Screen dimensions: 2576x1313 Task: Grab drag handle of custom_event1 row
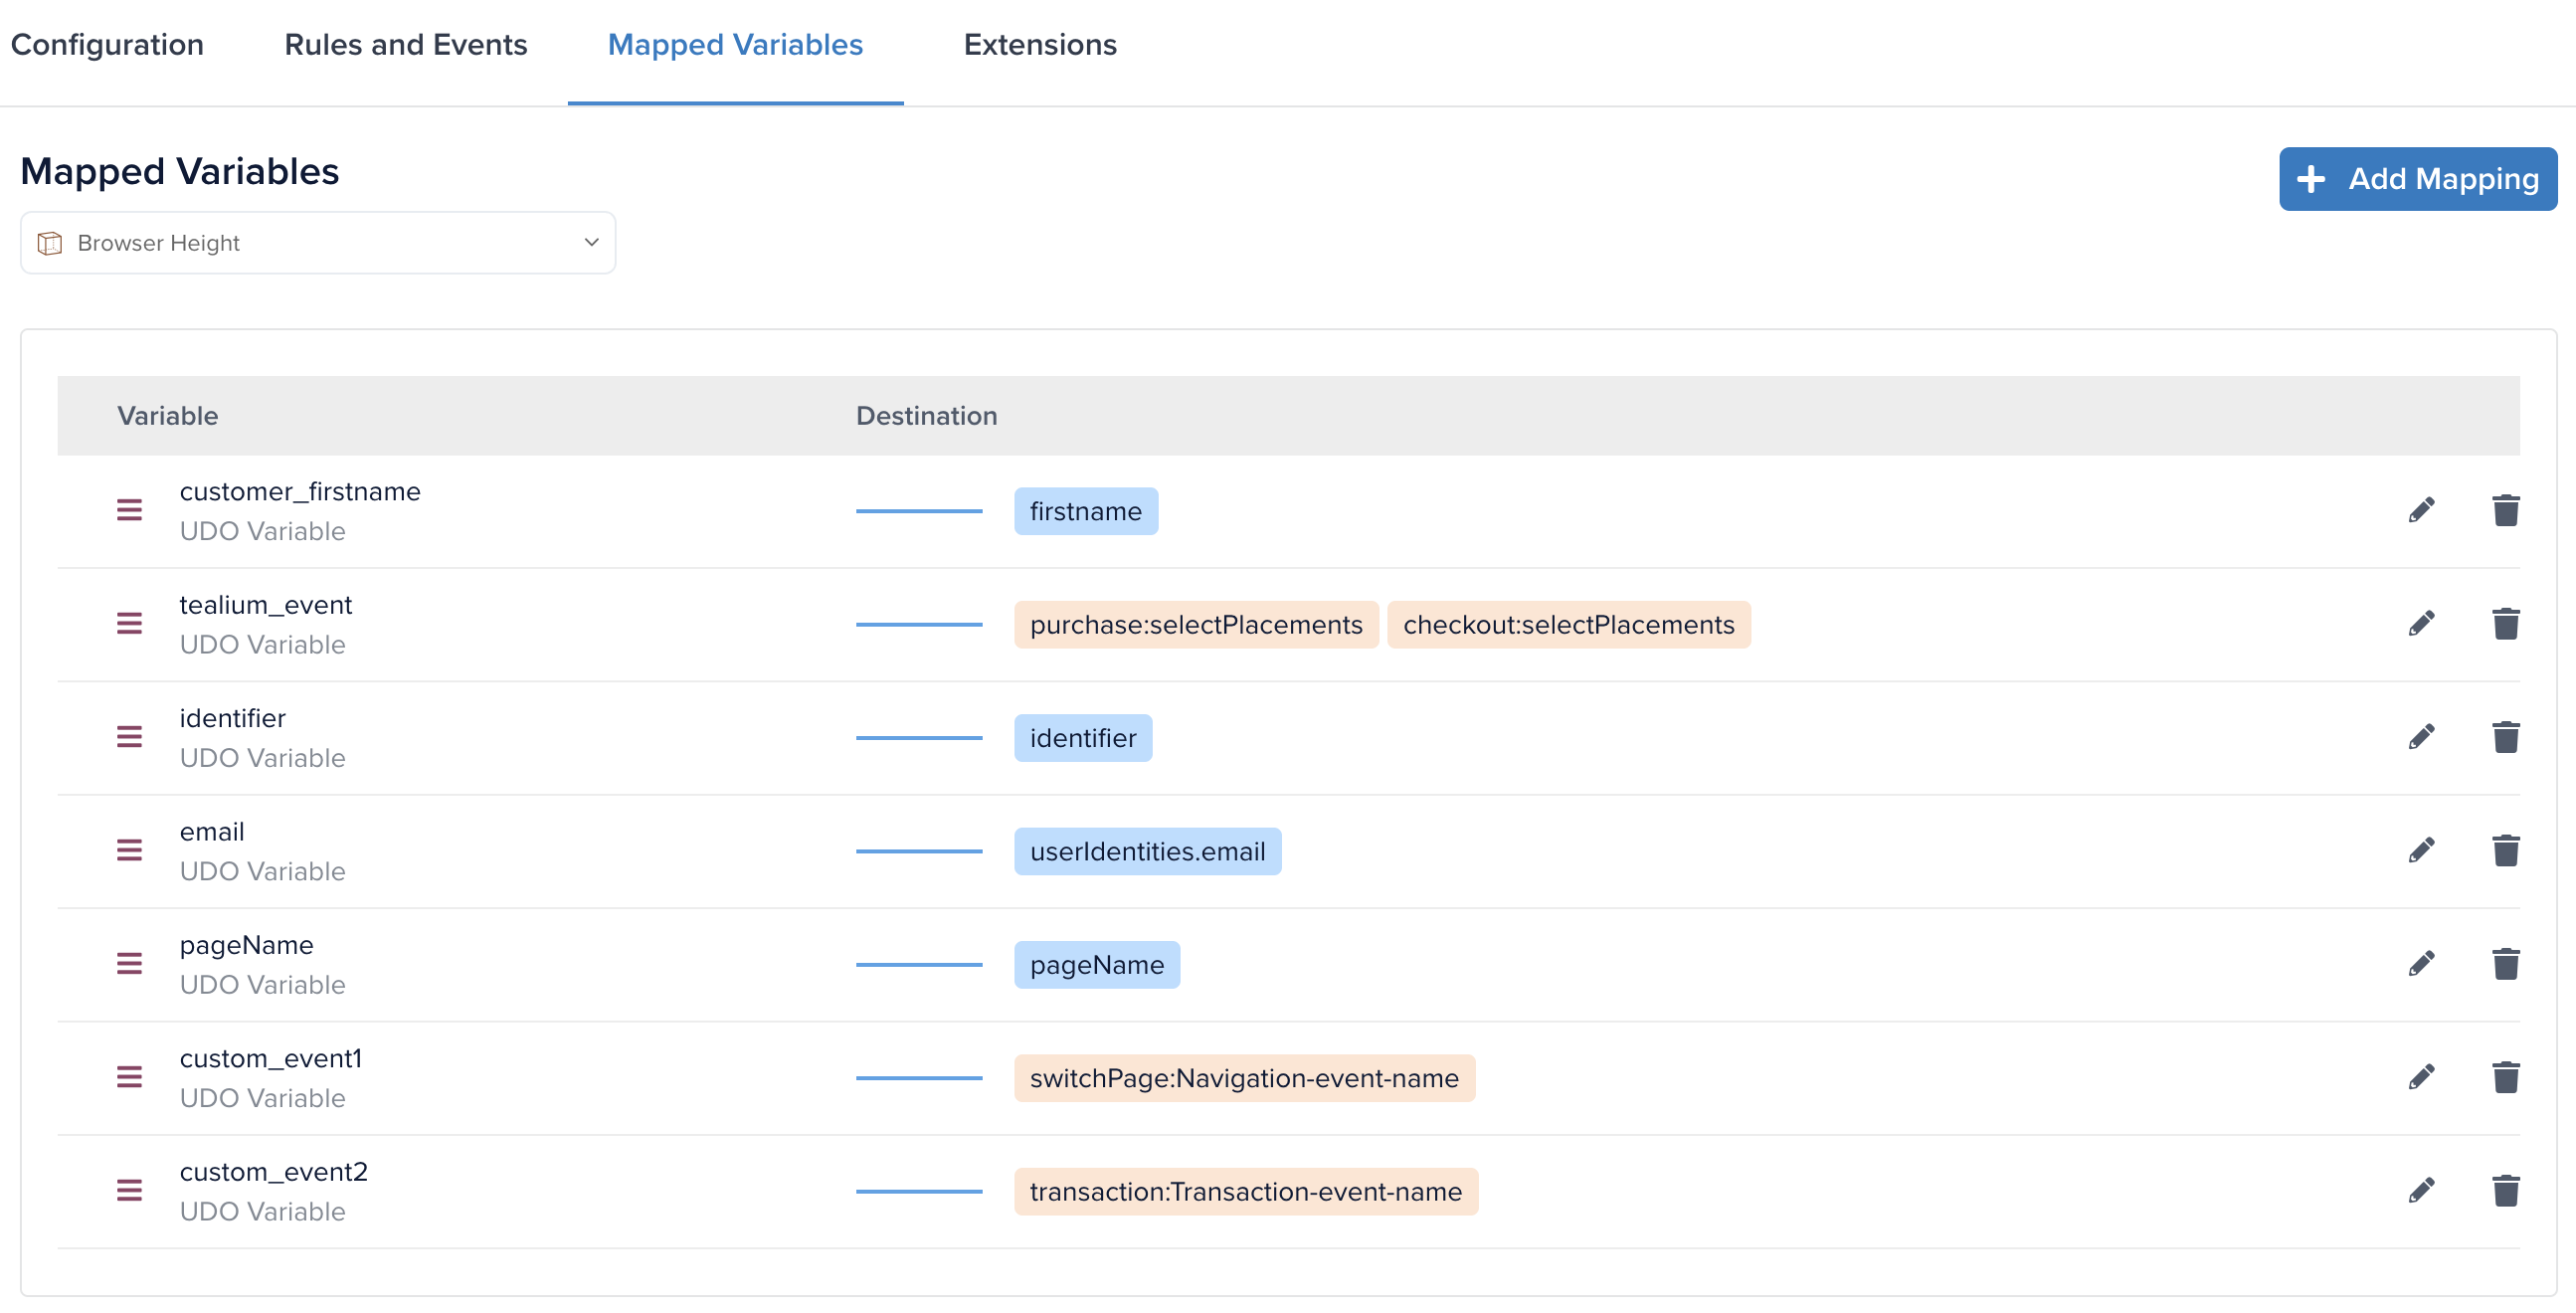coord(129,1077)
